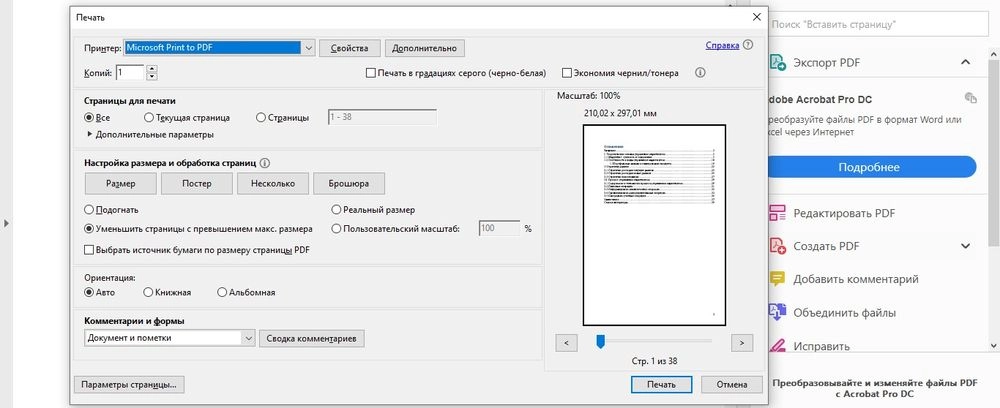Click the Add Comment speech bubble icon
The width and height of the screenshot is (1000, 408).
[x=777, y=279]
